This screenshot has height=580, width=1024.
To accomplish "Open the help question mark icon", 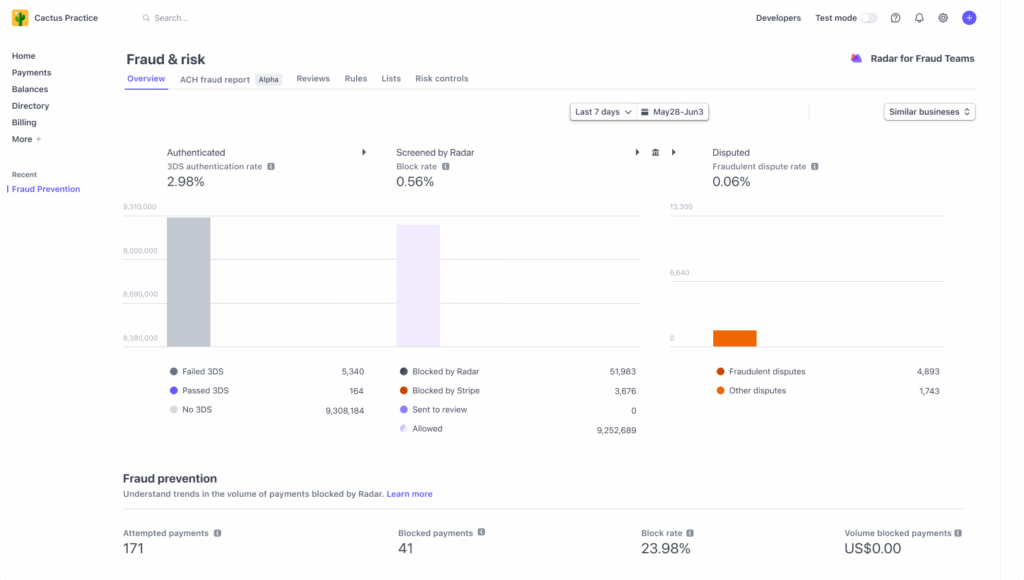I will 895,18.
